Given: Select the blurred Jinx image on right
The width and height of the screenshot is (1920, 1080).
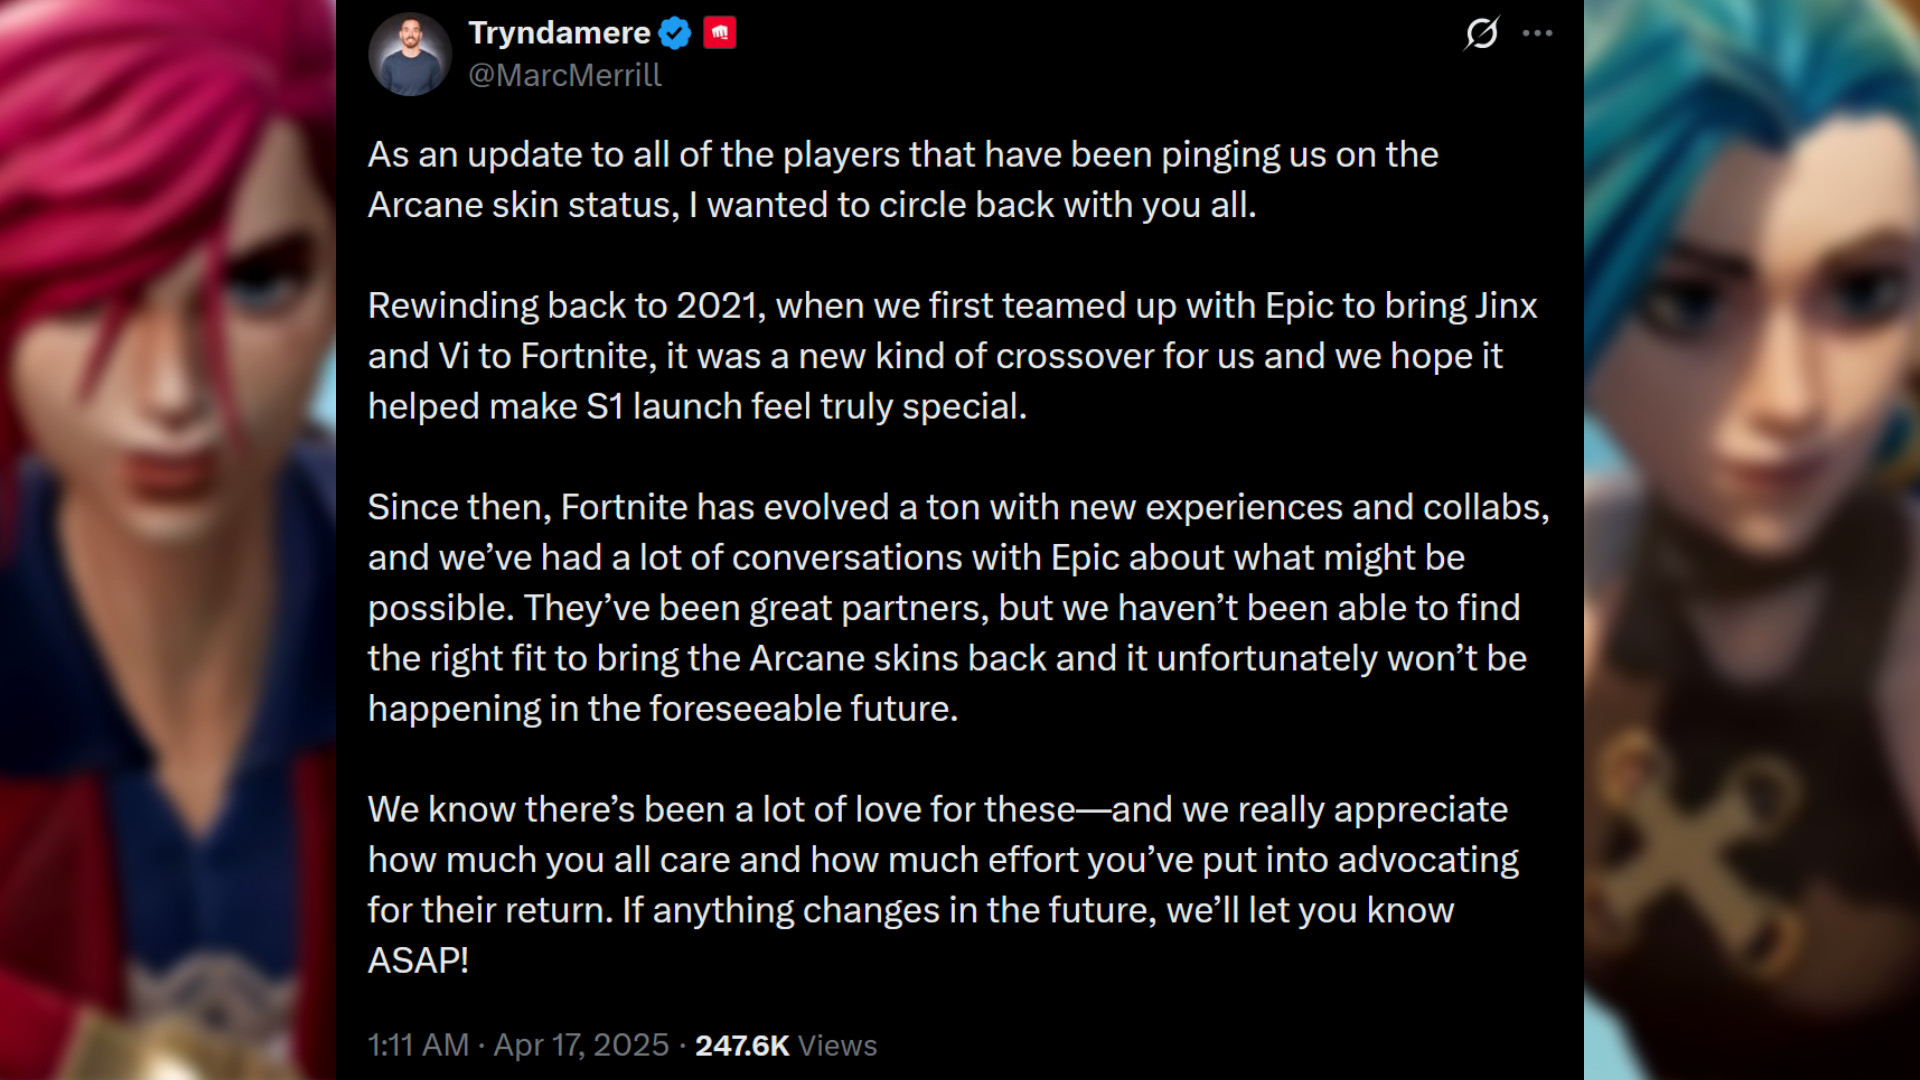Looking at the screenshot, I should click(x=1752, y=540).
